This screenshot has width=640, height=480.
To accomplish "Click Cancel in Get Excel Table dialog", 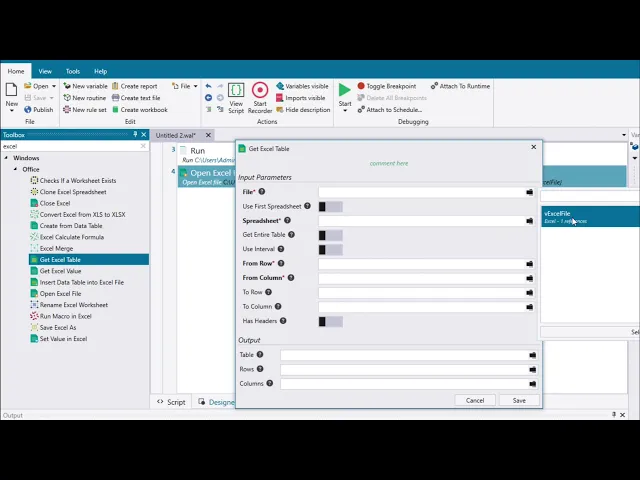I will 475,400.
